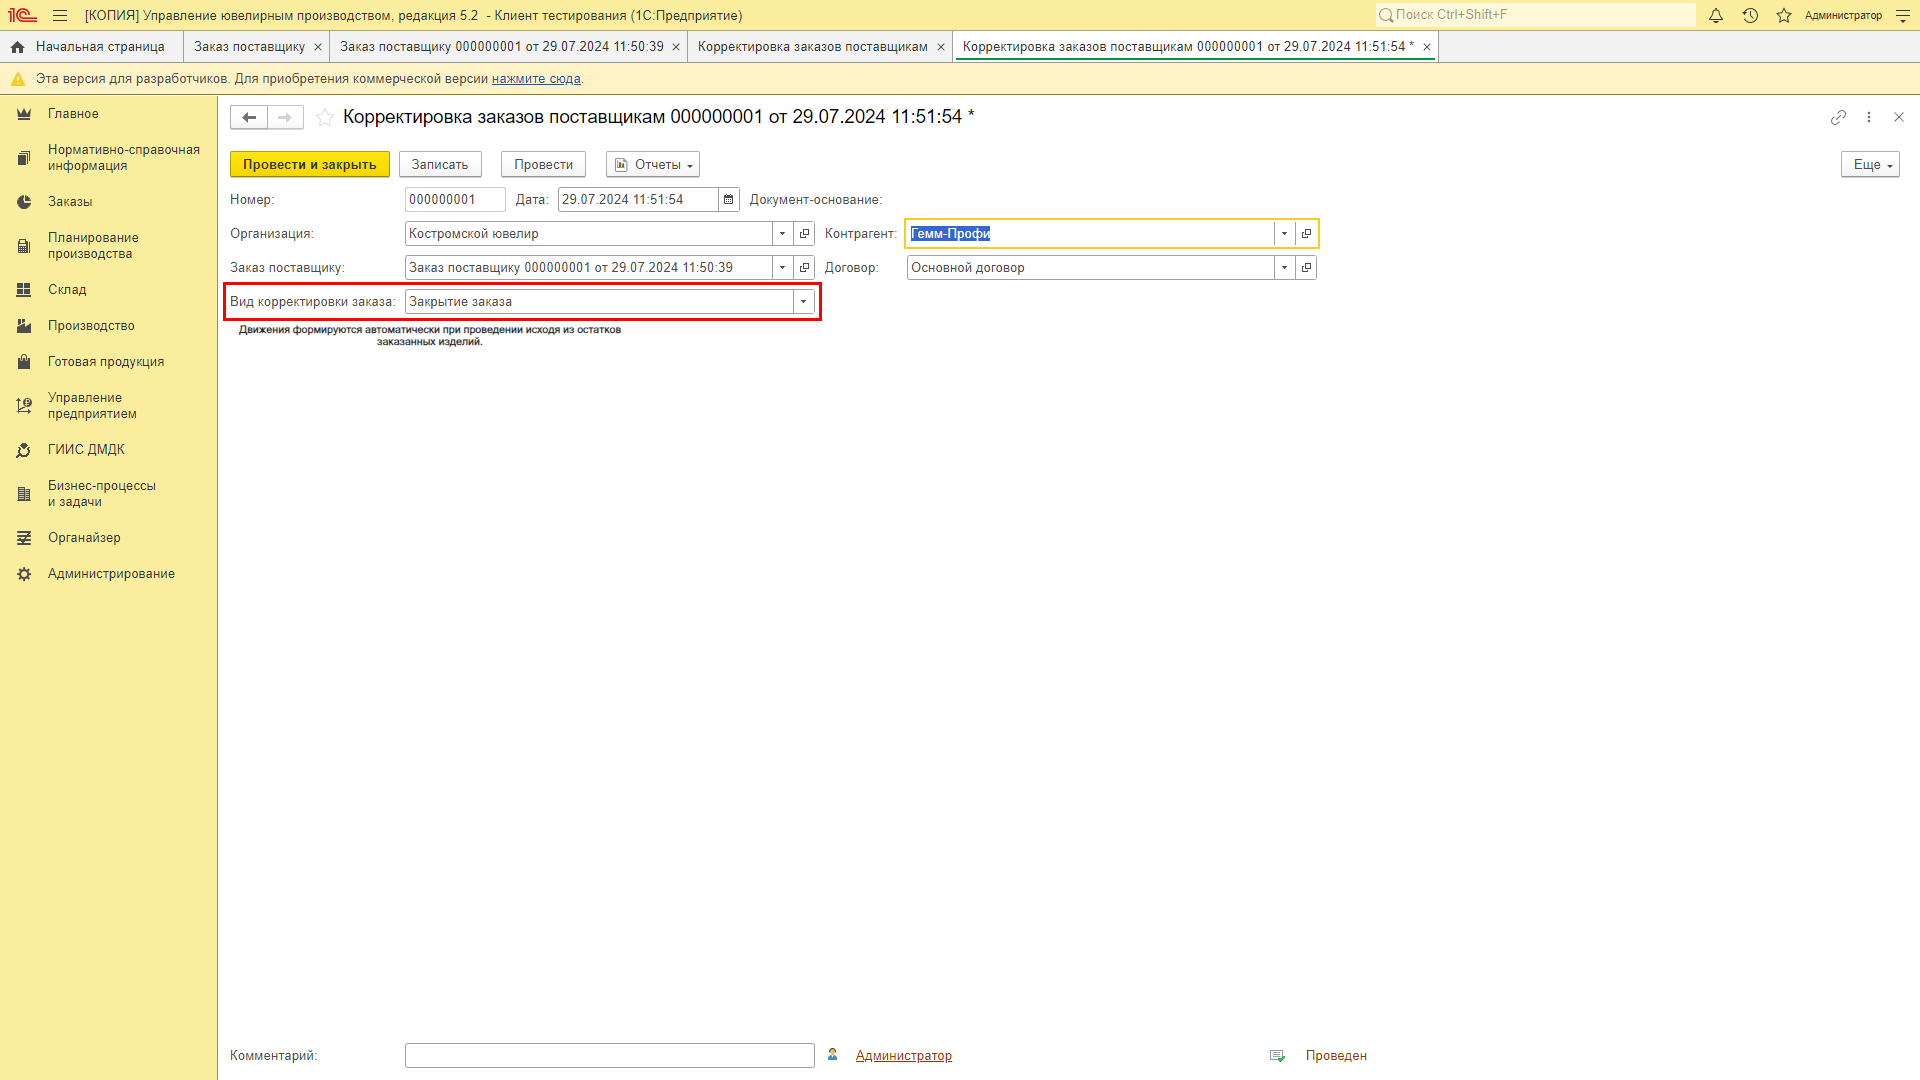Open favorites star in title bar
The width and height of the screenshot is (1920, 1080).
[x=1784, y=16]
